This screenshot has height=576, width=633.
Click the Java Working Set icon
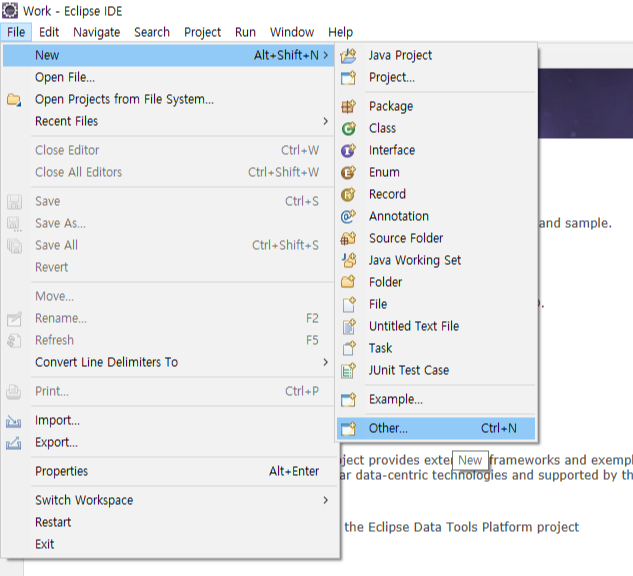click(348, 260)
